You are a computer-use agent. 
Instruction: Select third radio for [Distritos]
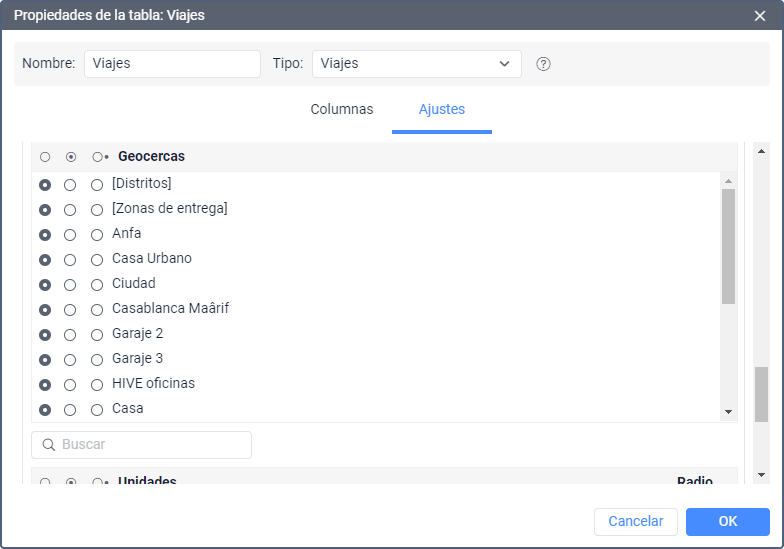point(97,185)
